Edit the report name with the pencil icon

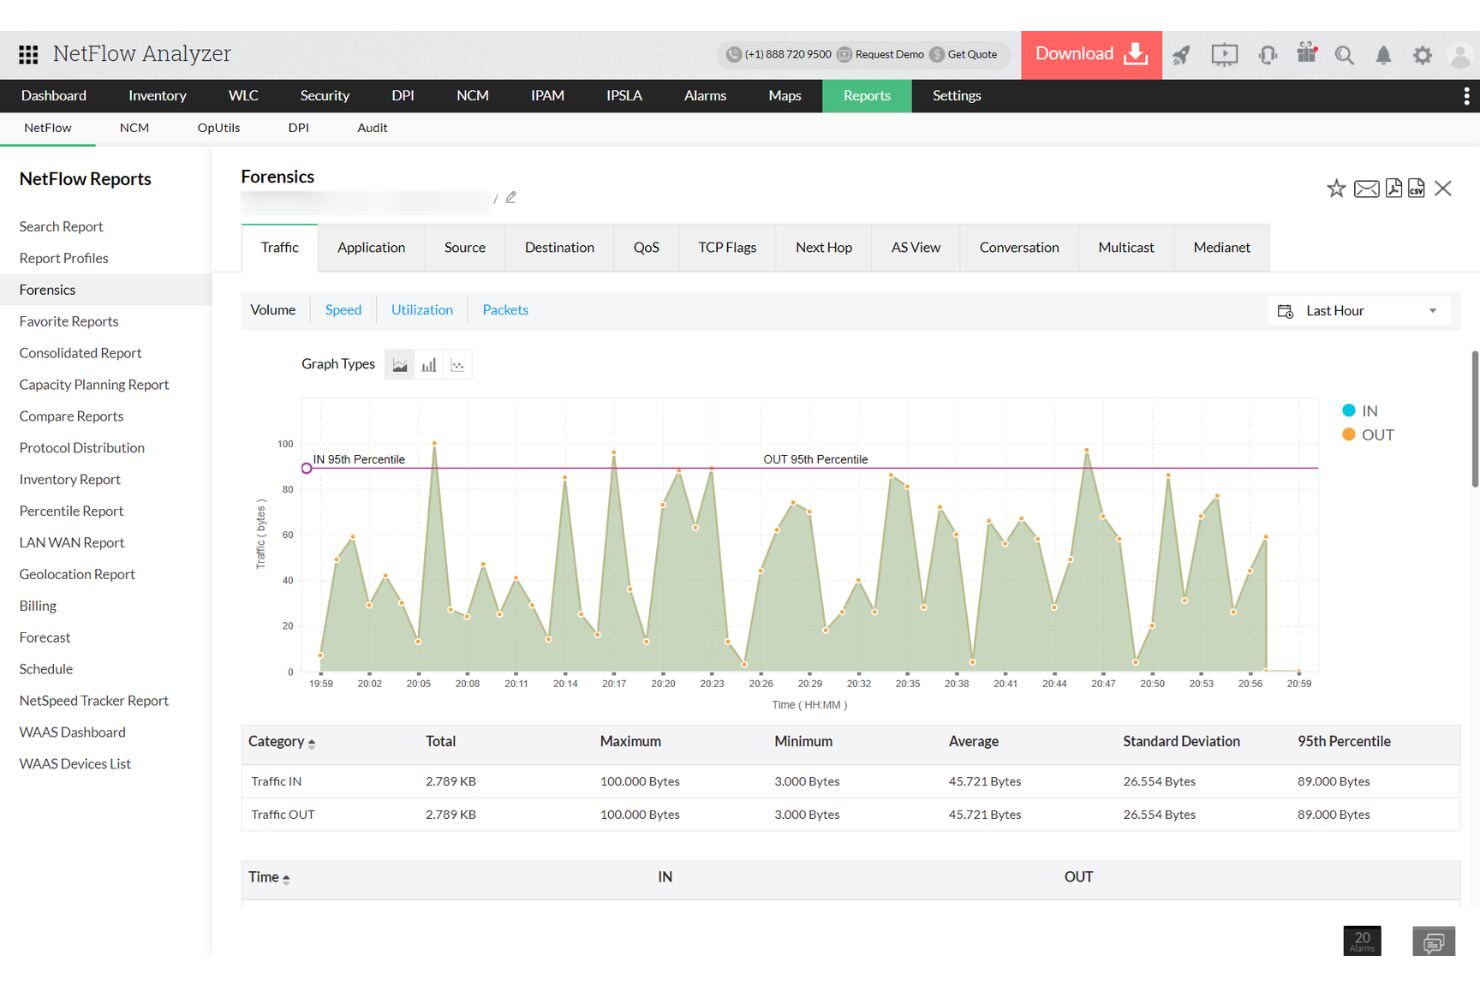(511, 197)
